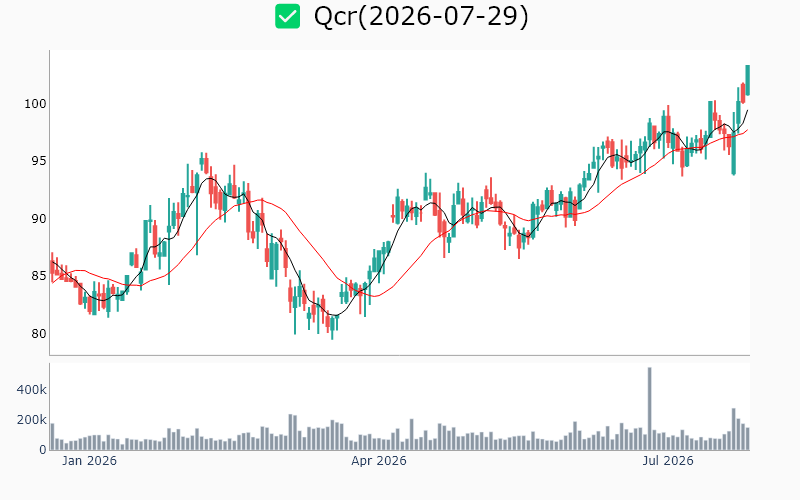Click the 95 price axis label

point(38,161)
